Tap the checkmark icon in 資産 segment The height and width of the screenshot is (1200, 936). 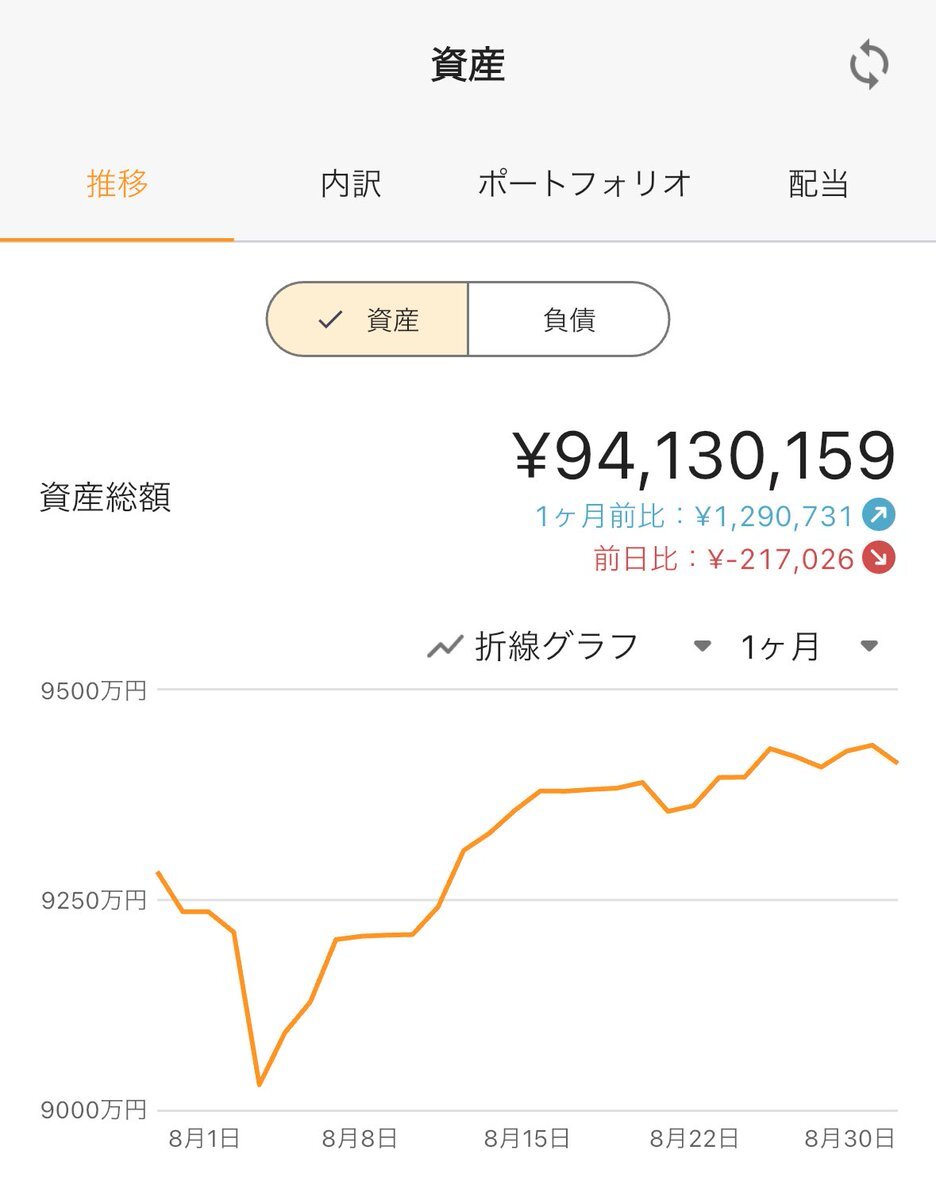click(329, 320)
